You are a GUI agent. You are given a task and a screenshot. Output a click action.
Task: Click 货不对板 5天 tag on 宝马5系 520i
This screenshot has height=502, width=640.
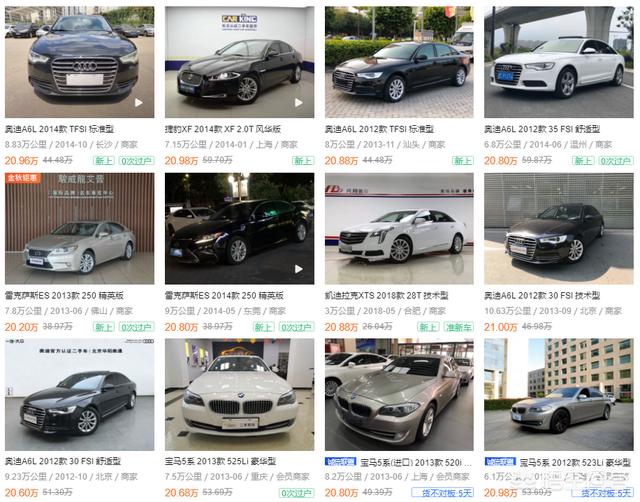click(442, 493)
